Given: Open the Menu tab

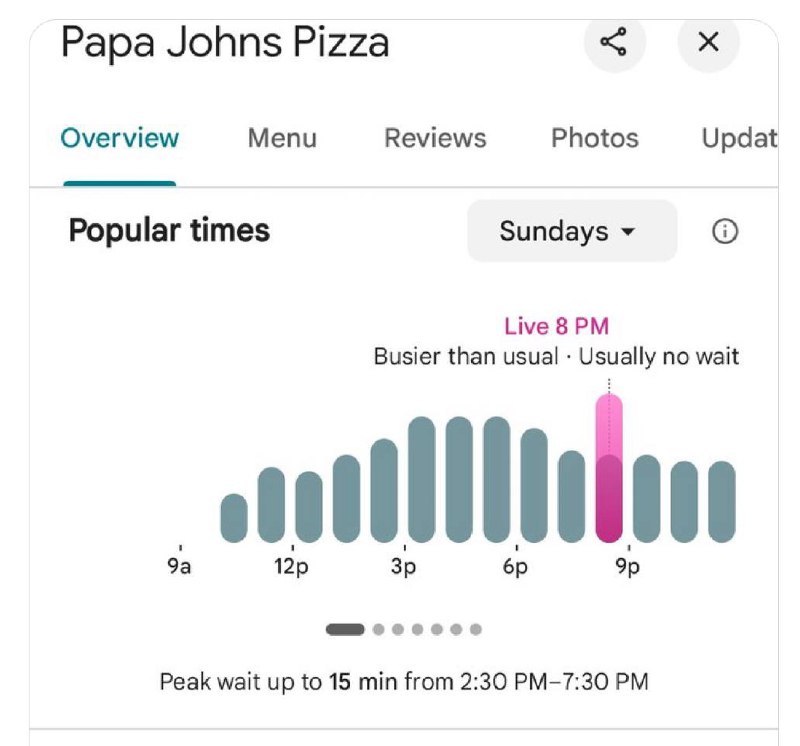Looking at the screenshot, I should point(282,138).
